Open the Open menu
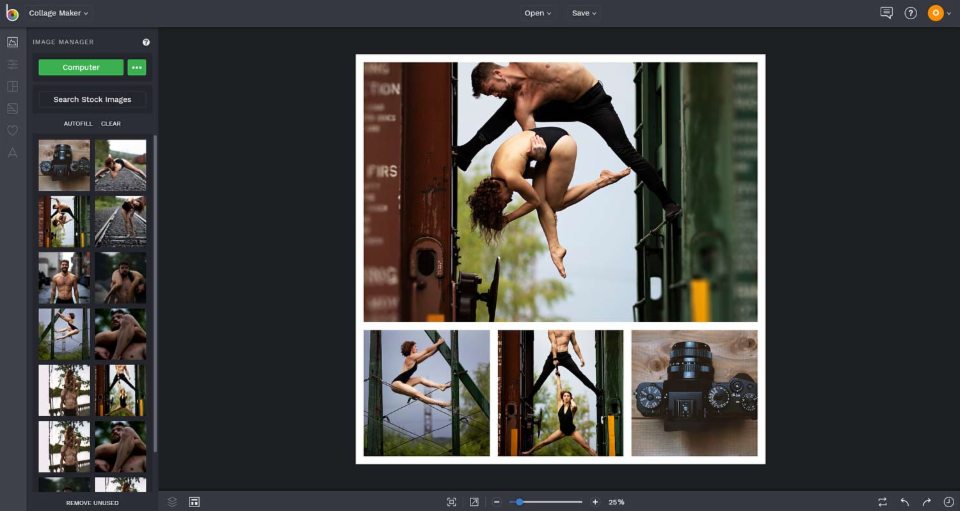This screenshot has height=511, width=960. tap(538, 13)
